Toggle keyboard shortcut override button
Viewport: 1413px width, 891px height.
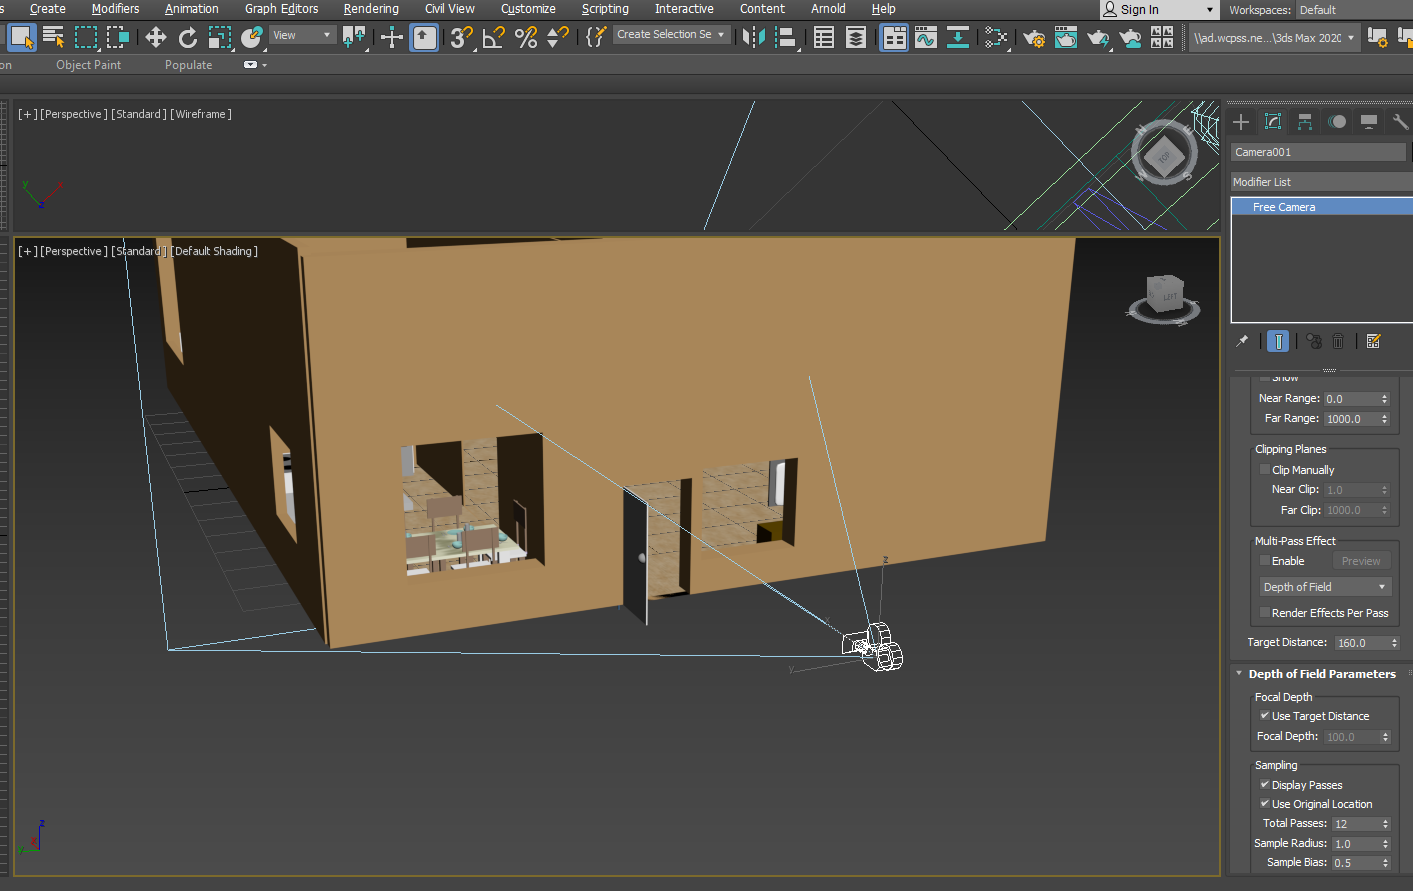424,38
